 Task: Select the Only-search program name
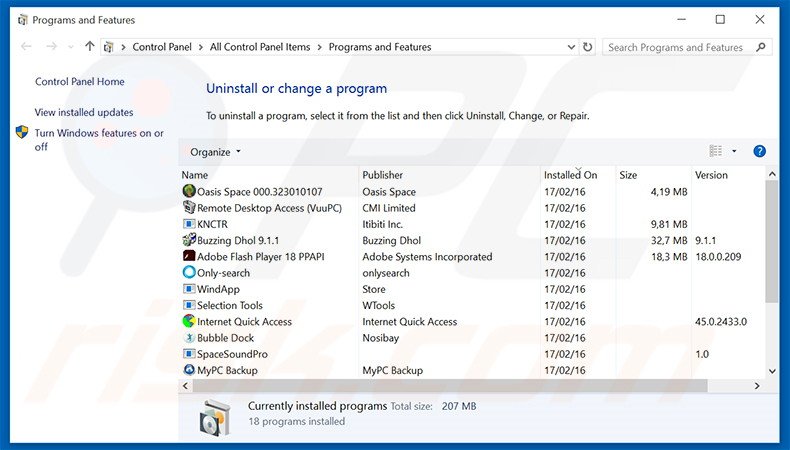(x=223, y=273)
